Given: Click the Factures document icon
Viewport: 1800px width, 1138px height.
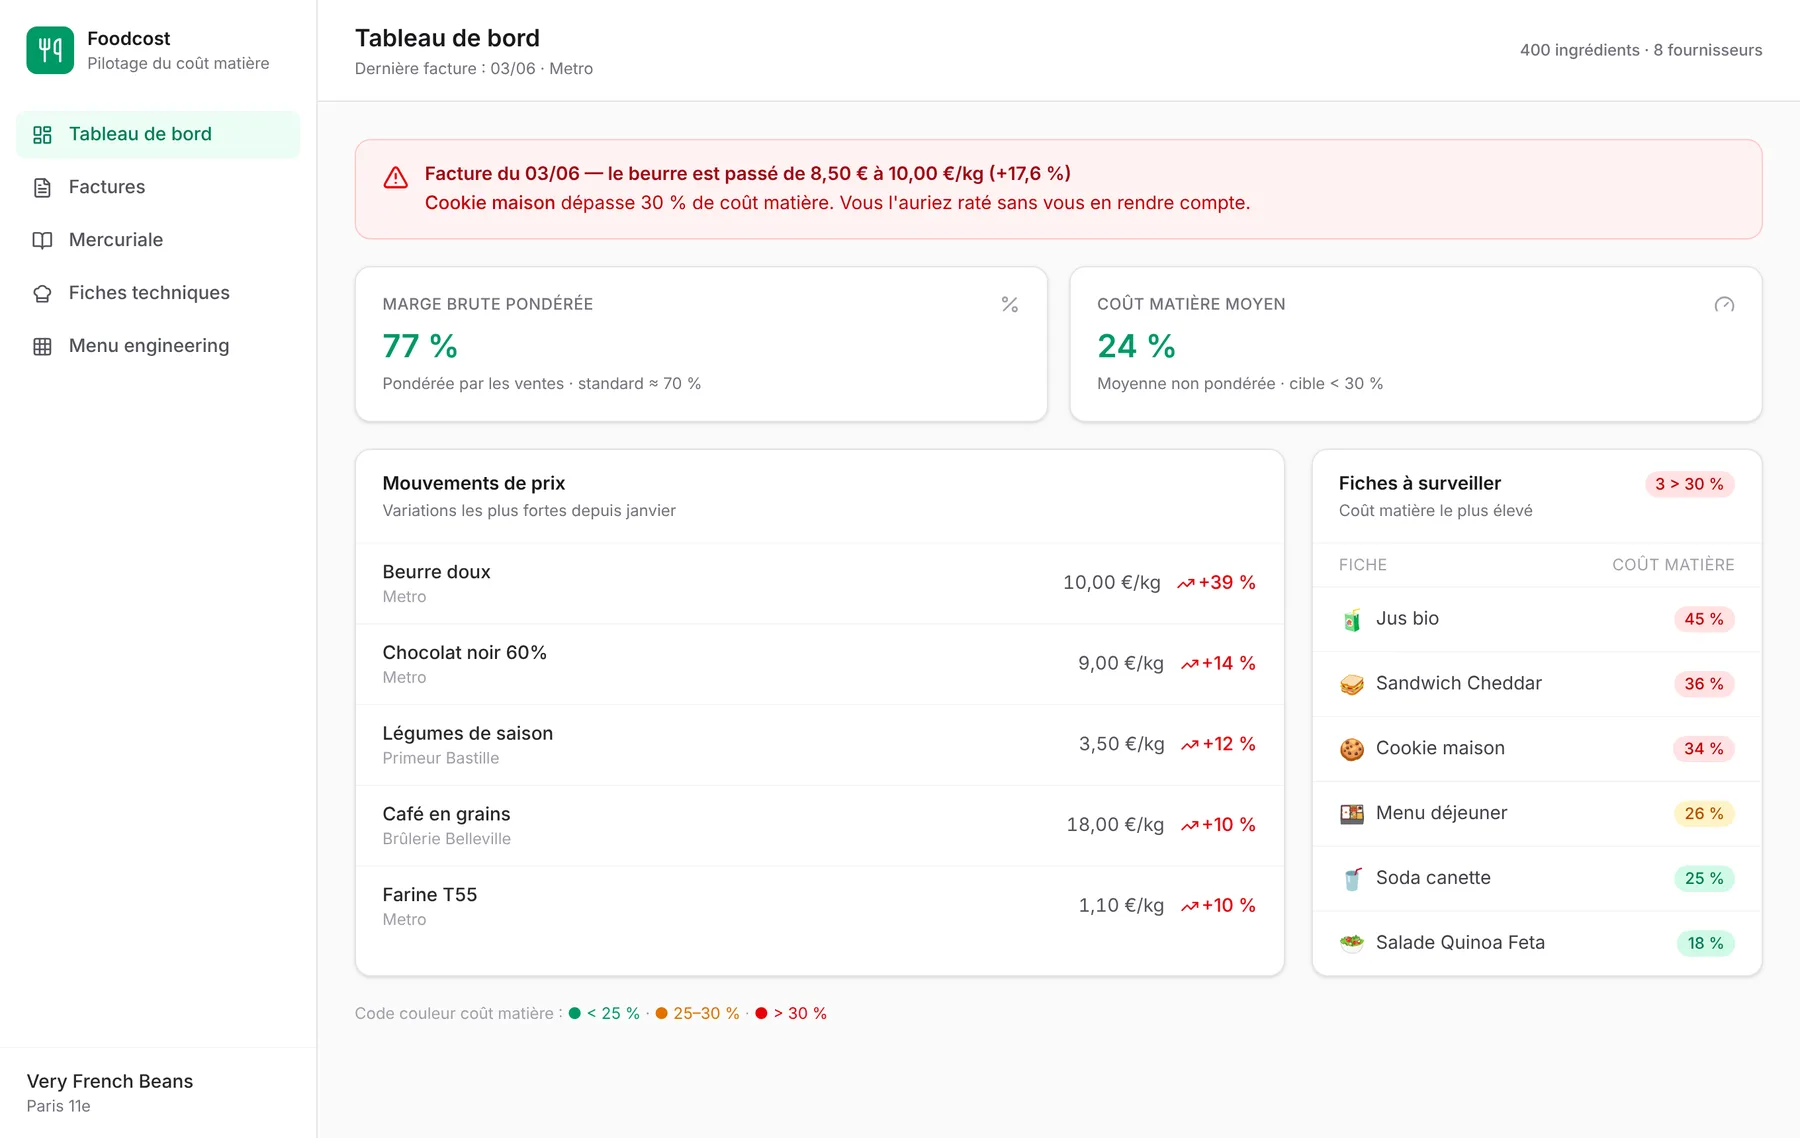Looking at the screenshot, I should 42,188.
